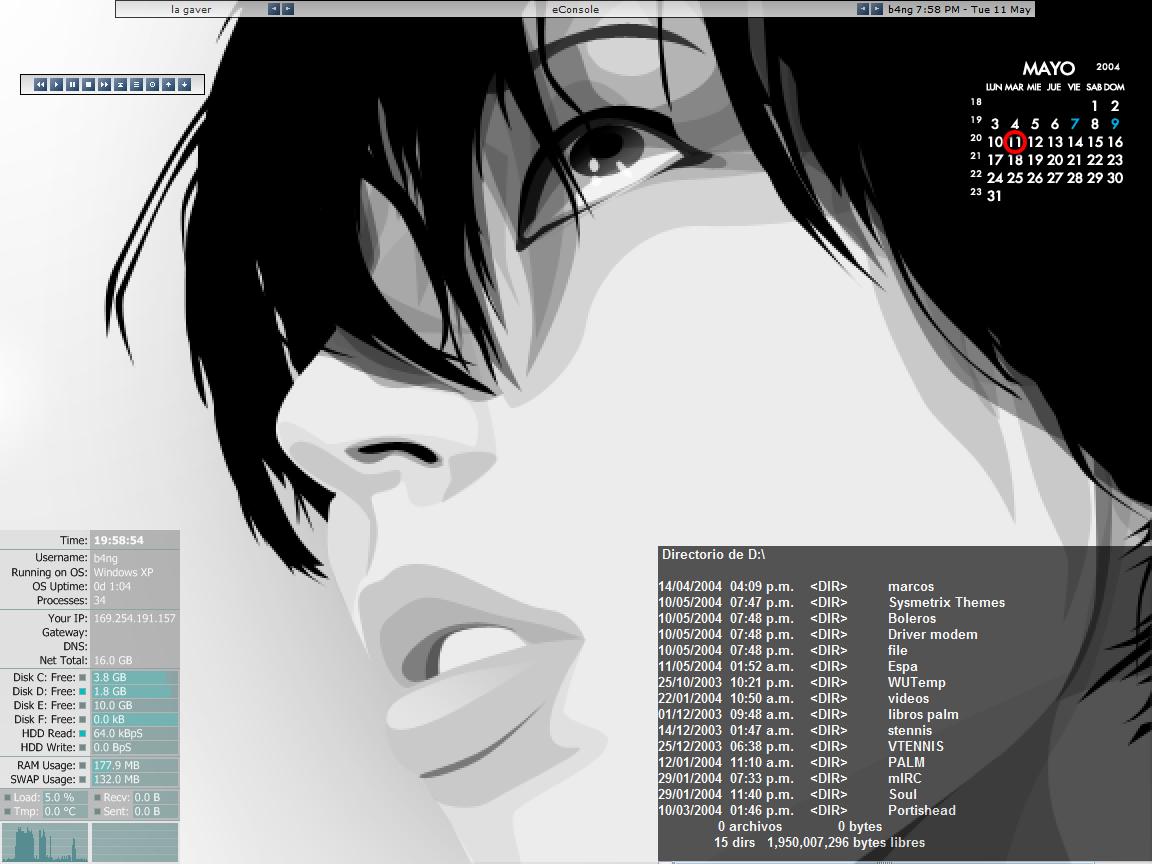Click the left arrow next to the clock
The height and width of the screenshot is (864, 1152).
863,9
